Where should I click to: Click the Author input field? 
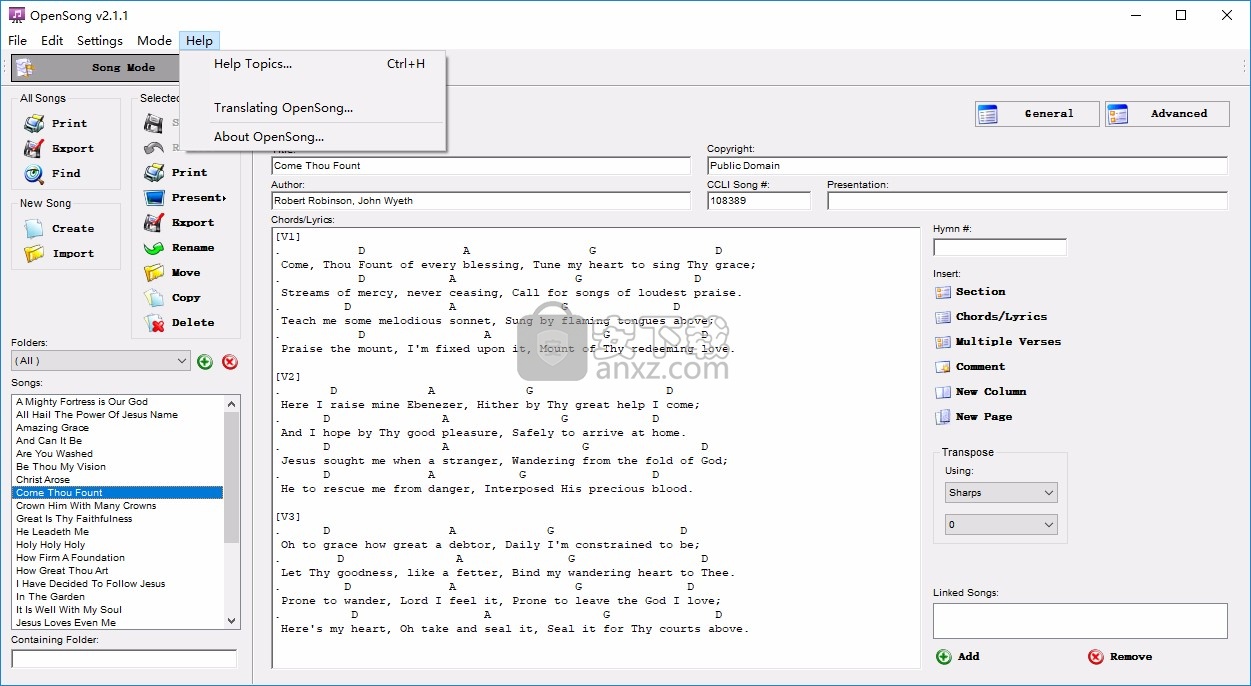pos(481,201)
